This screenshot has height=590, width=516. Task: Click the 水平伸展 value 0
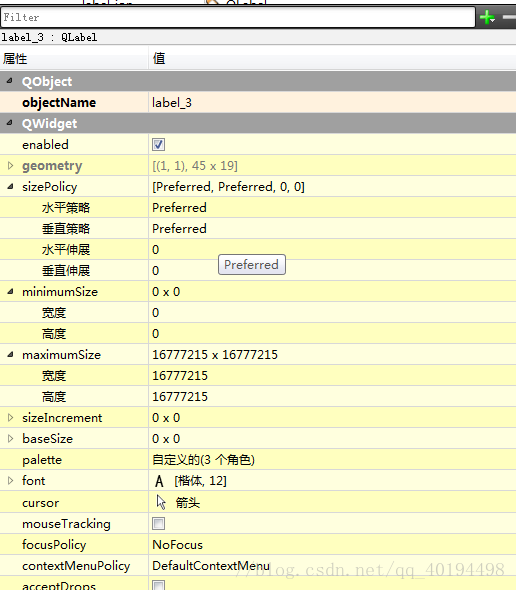(155, 250)
